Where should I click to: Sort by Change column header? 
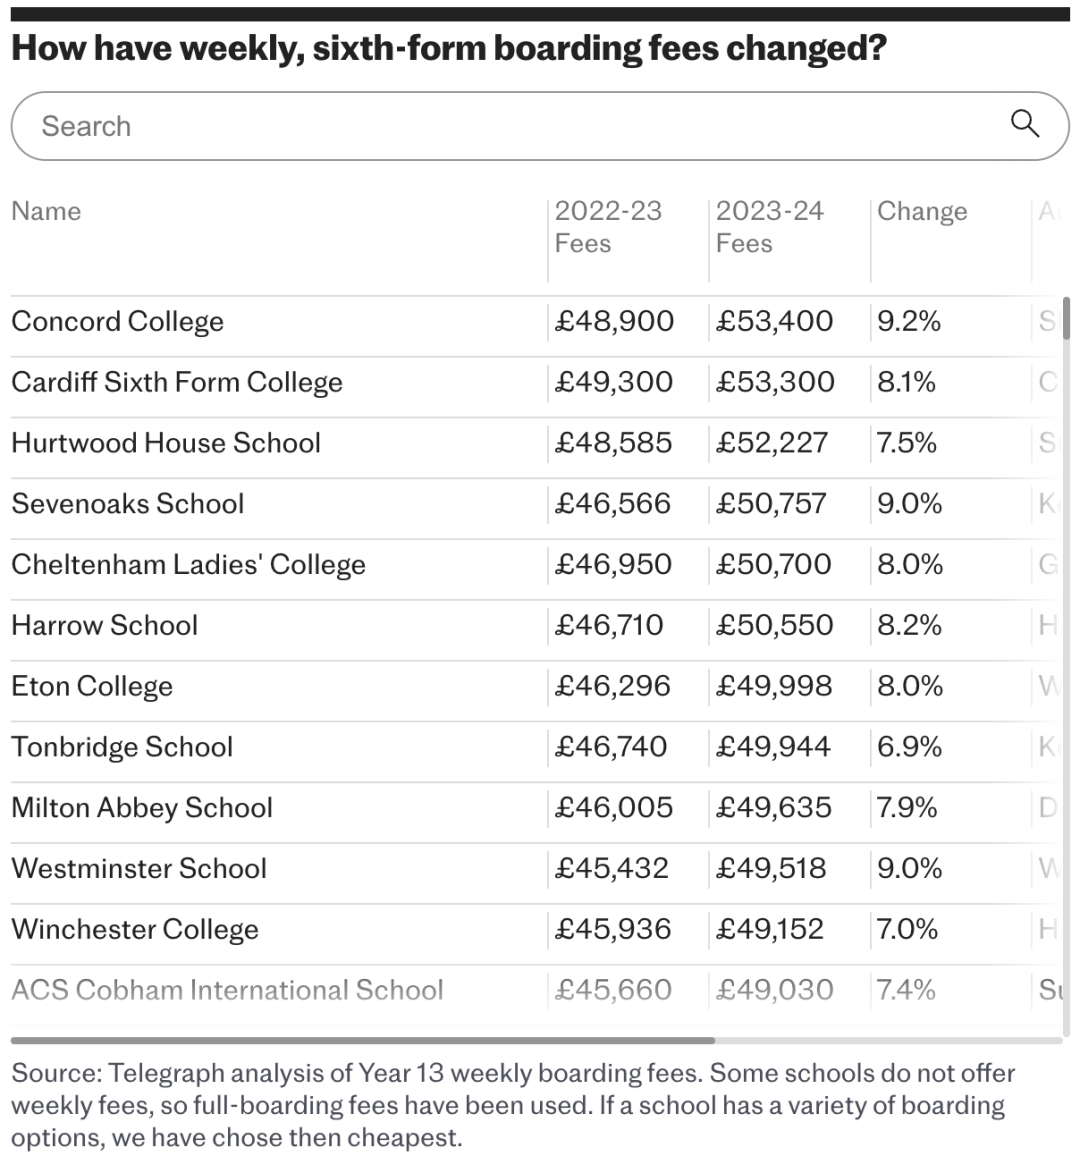pyautogui.click(x=922, y=212)
